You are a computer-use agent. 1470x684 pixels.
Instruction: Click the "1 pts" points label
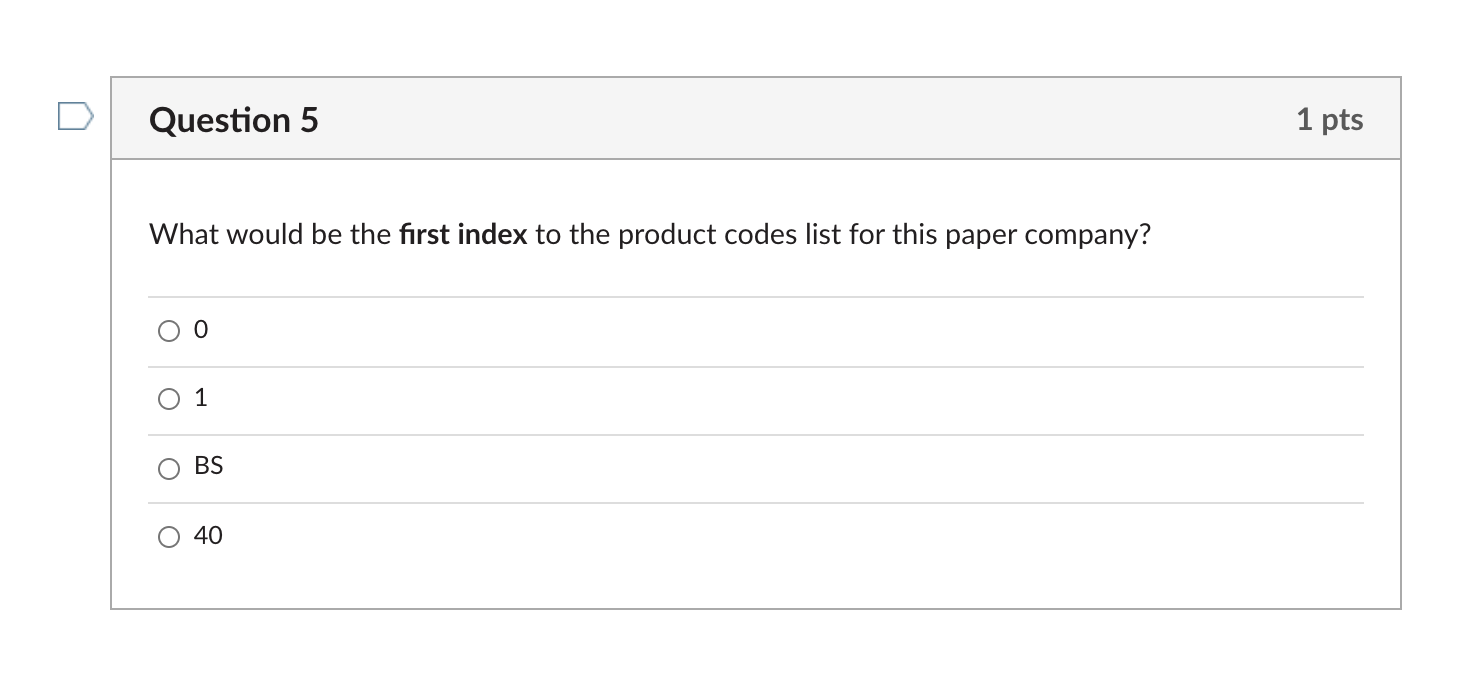click(x=1329, y=120)
